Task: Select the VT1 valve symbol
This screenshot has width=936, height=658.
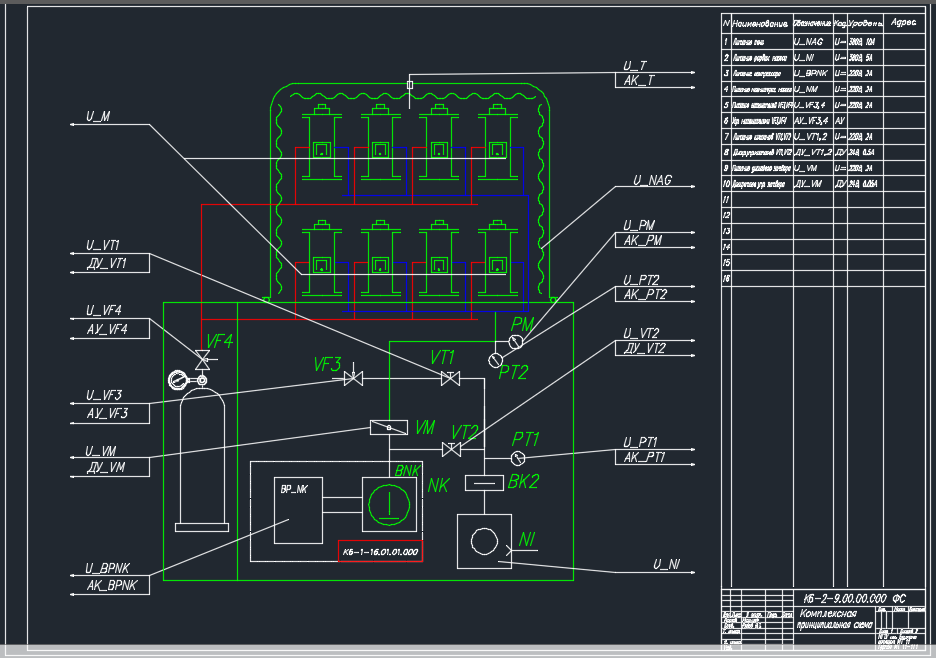Action: coord(451,378)
